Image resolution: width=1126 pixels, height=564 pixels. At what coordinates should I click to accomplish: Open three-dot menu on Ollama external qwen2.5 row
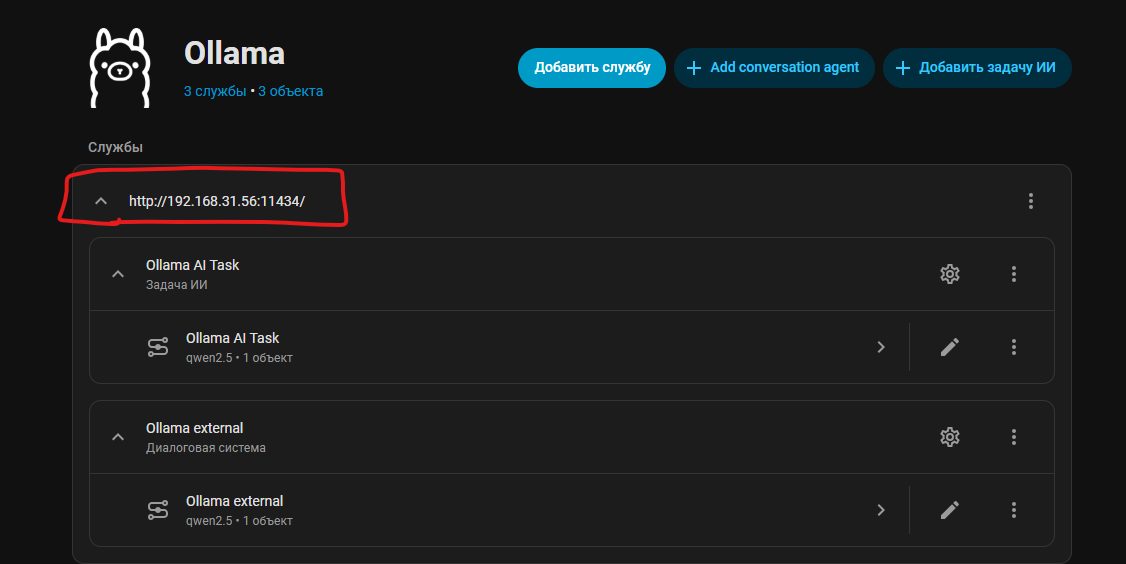(x=1013, y=510)
